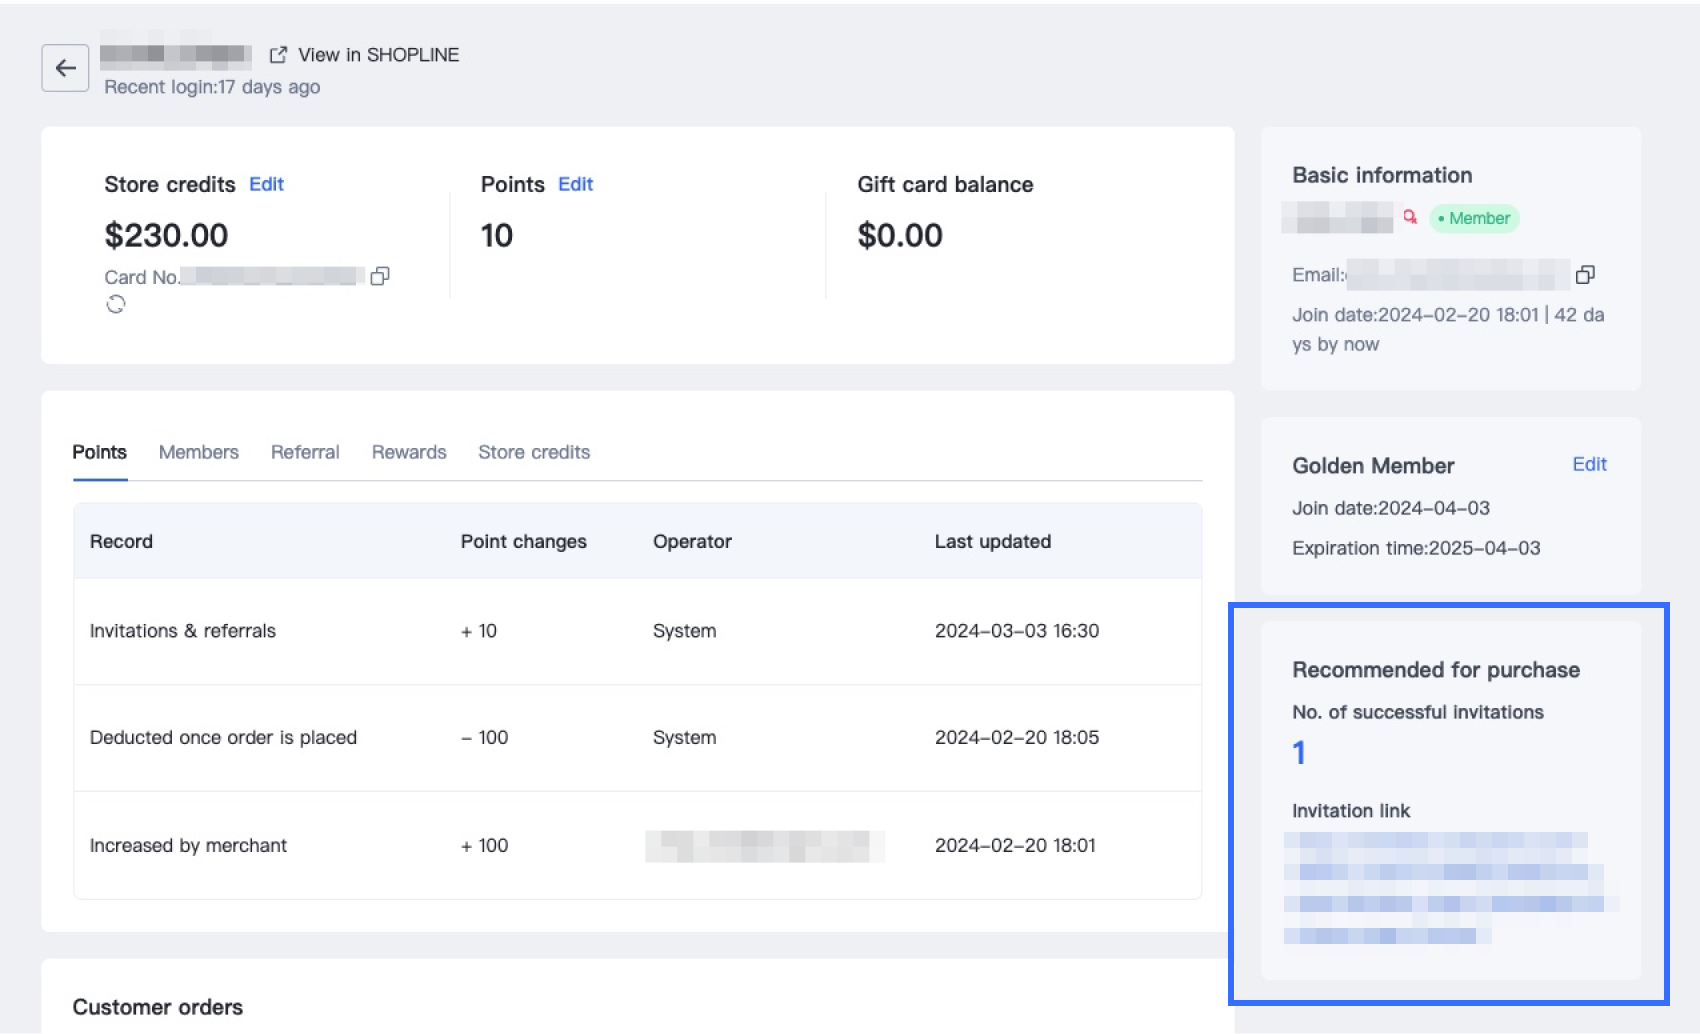Viewport: 1700px width, 1034px height.
Task: Edit the Golden Member membership
Action: pyautogui.click(x=1589, y=464)
